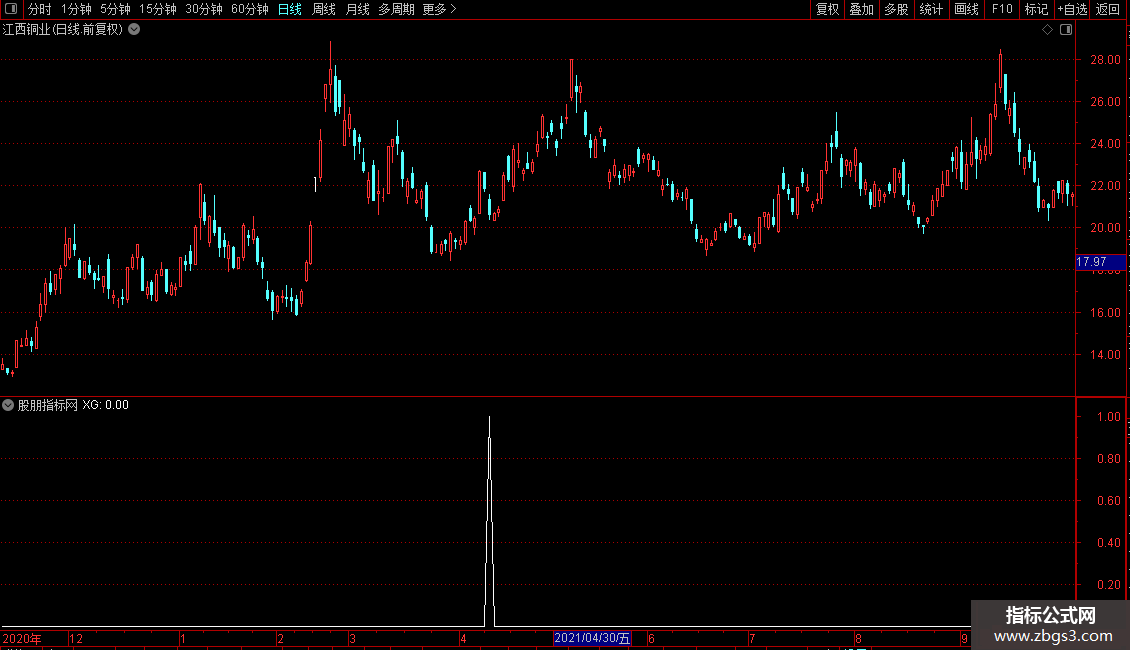Screen dimensions: 1130x650
Task: Click the XG signal spike line
Action: pos(489,519)
